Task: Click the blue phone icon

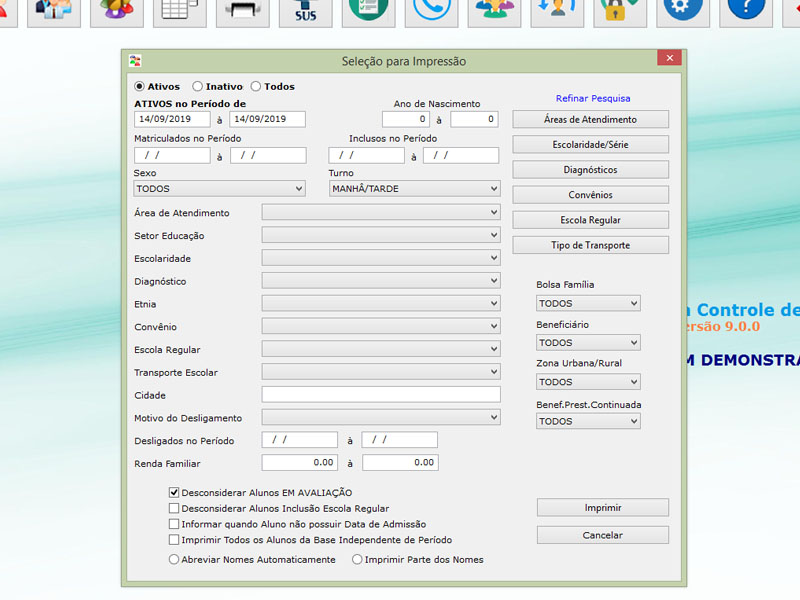Action: point(432,11)
